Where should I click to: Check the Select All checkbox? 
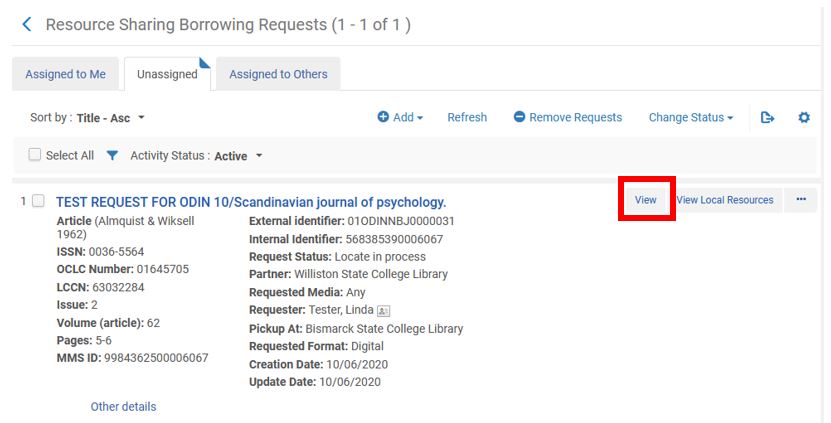(x=34, y=155)
